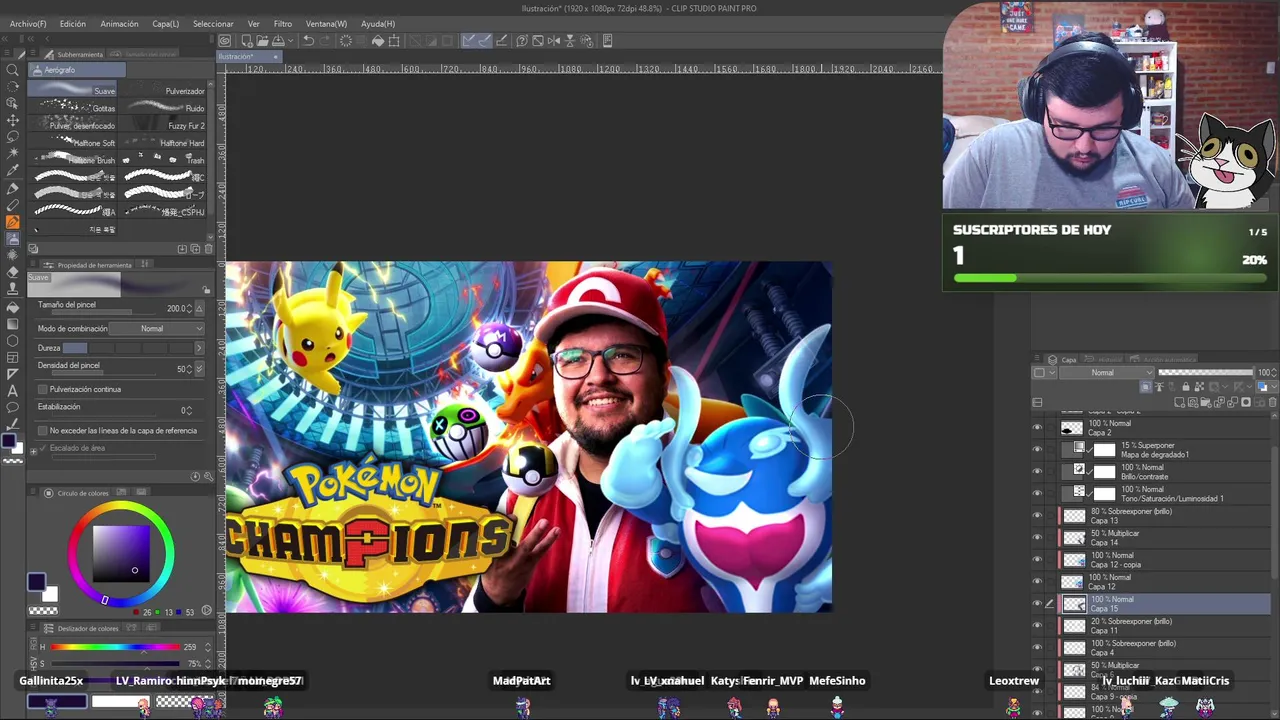
Task: Delete sub tool trash icon
Action: 208,248
